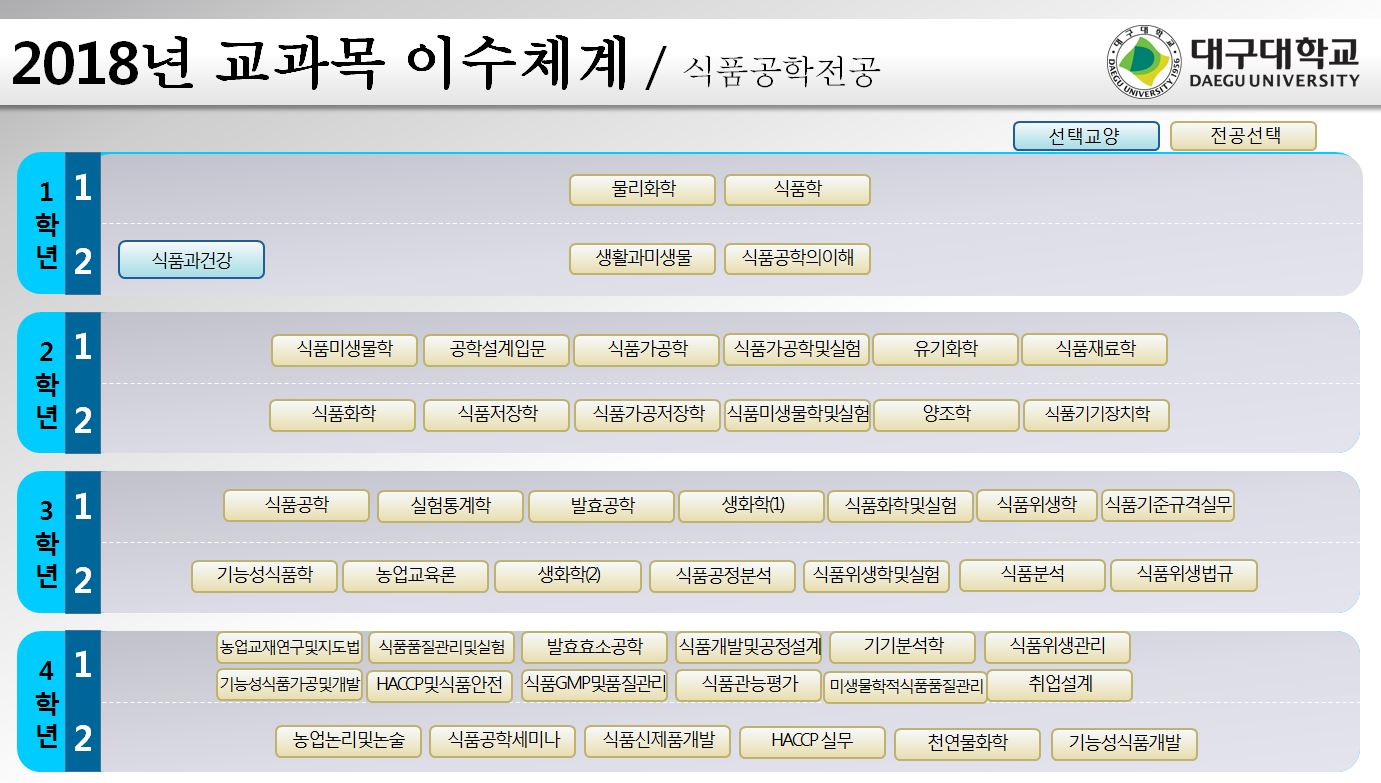1381x783 pixels.
Task: Open the 식품공학세미나 course box
Action: click(x=502, y=741)
